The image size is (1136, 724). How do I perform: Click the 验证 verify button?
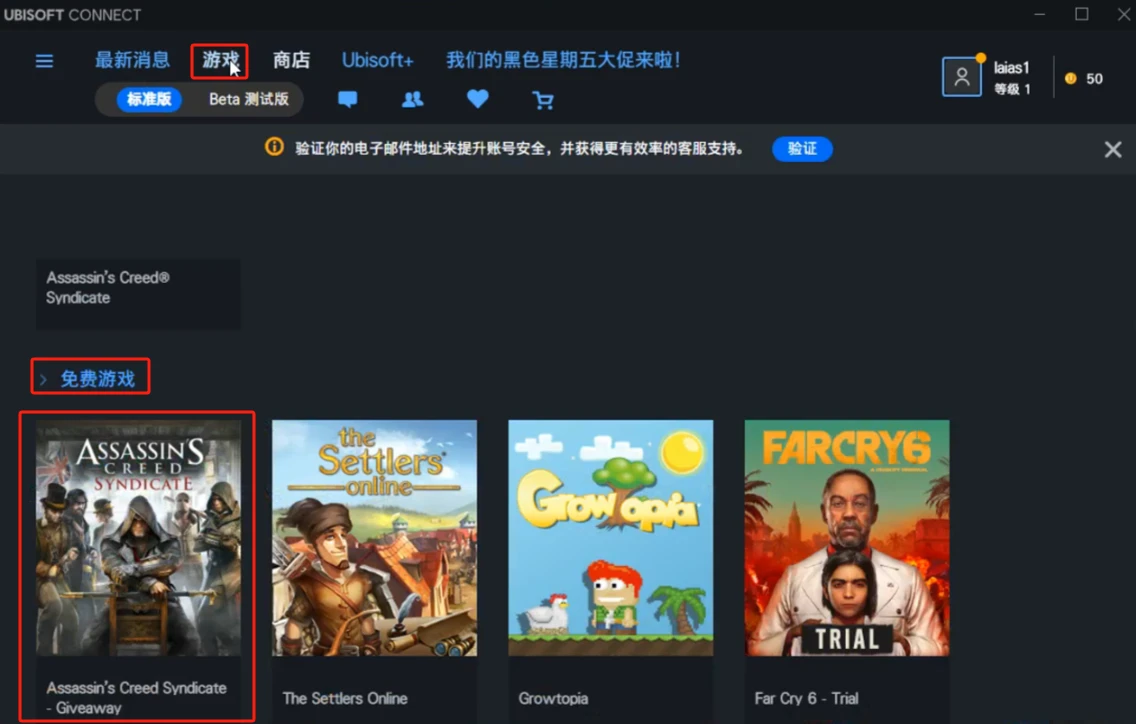(x=802, y=149)
